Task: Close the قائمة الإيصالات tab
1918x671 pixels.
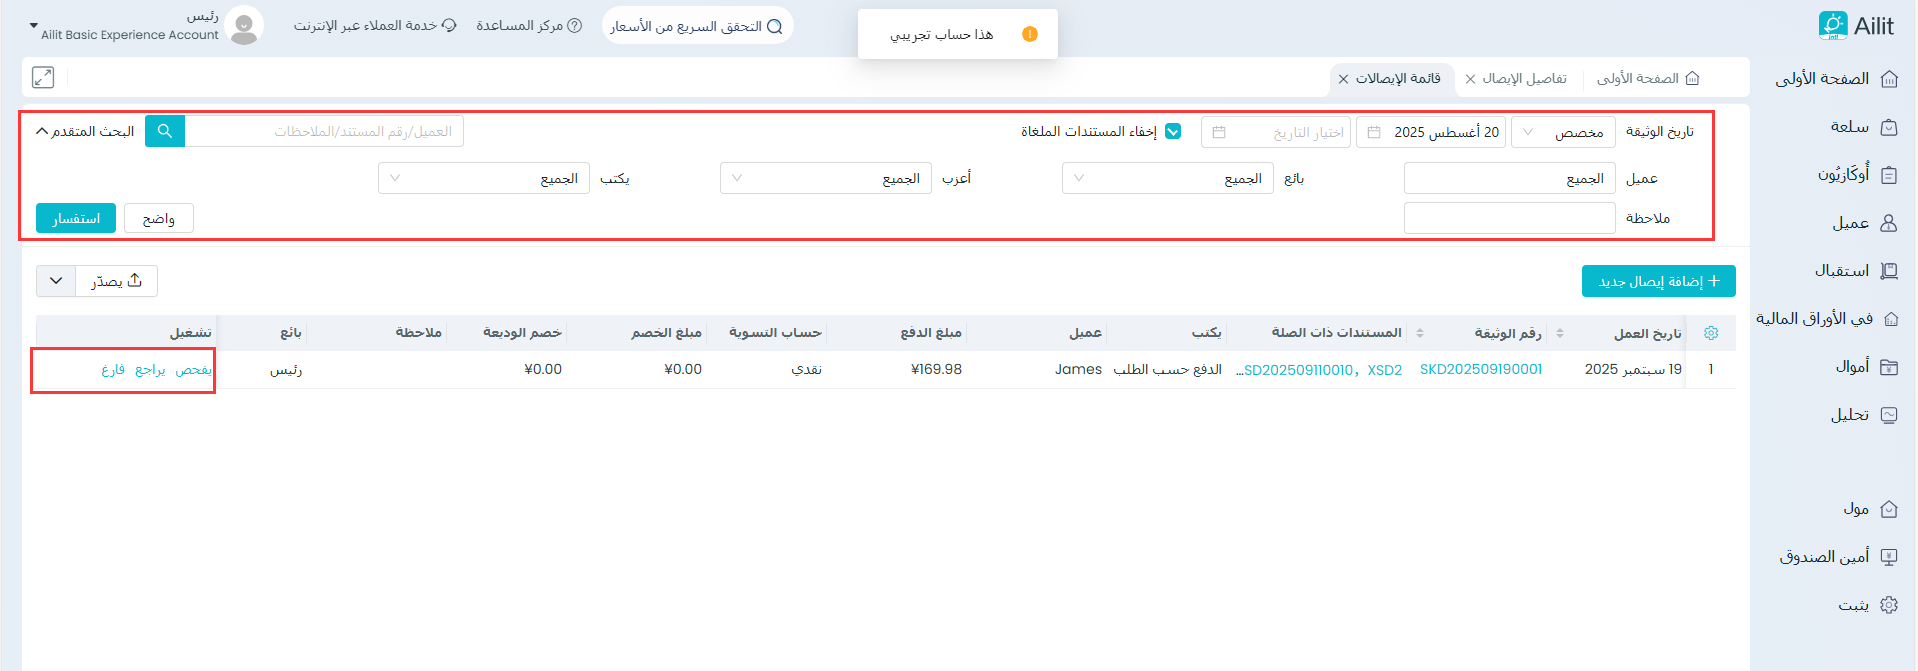Action: coord(1343,79)
